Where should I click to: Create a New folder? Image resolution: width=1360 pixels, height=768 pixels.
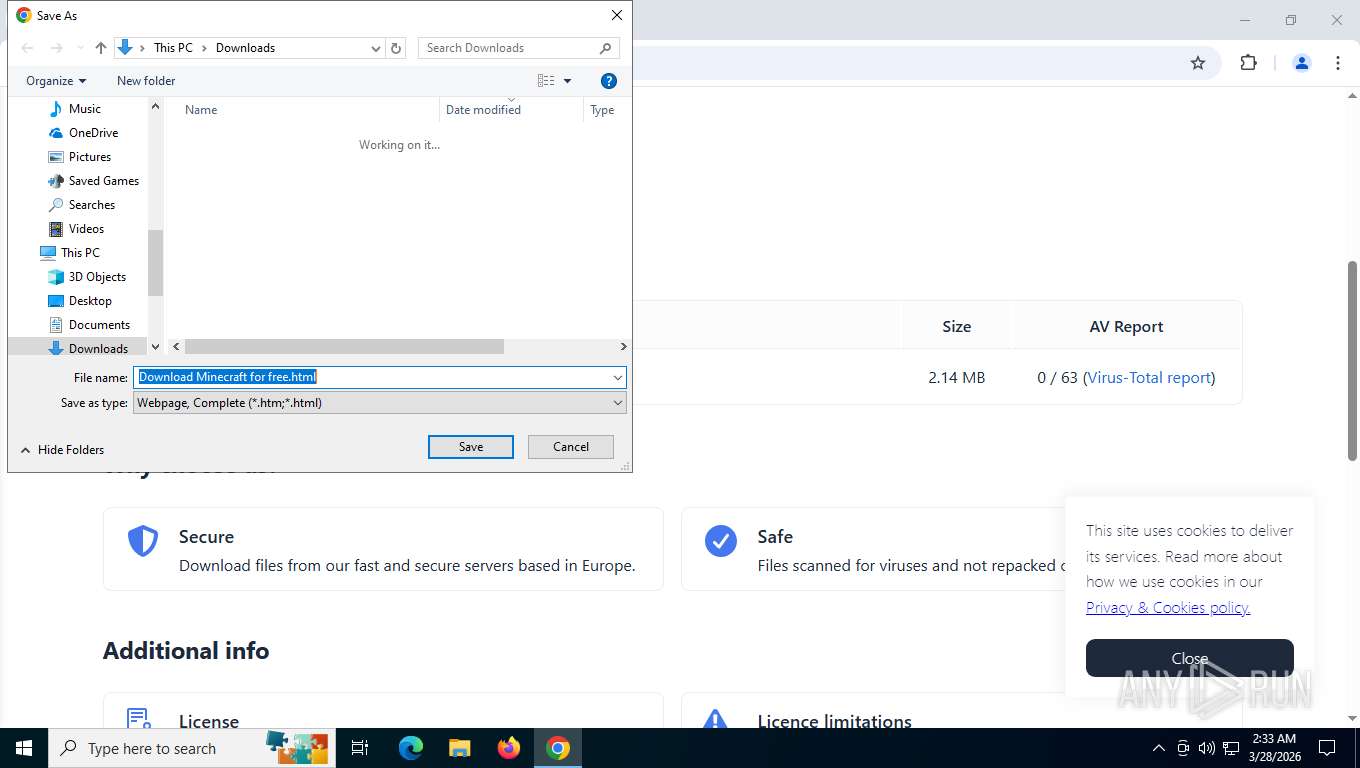click(146, 81)
